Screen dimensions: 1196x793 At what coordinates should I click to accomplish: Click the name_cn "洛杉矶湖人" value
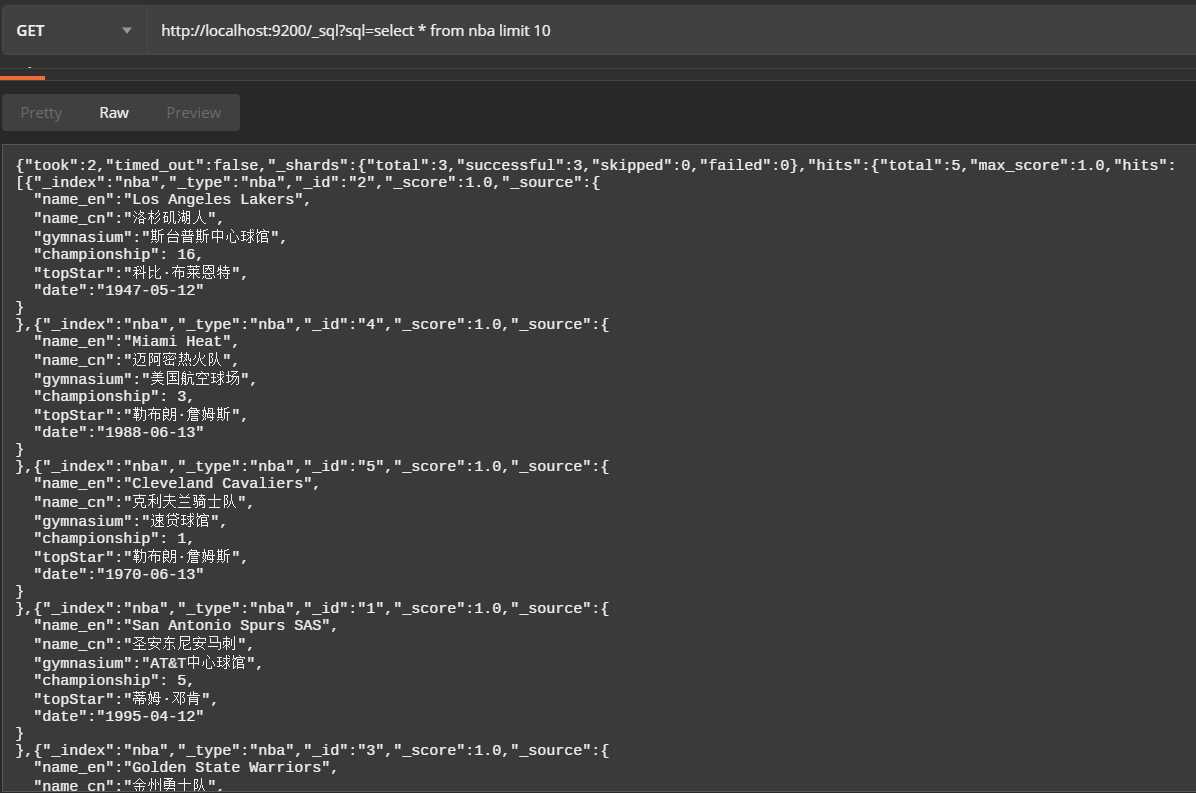(x=169, y=217)
